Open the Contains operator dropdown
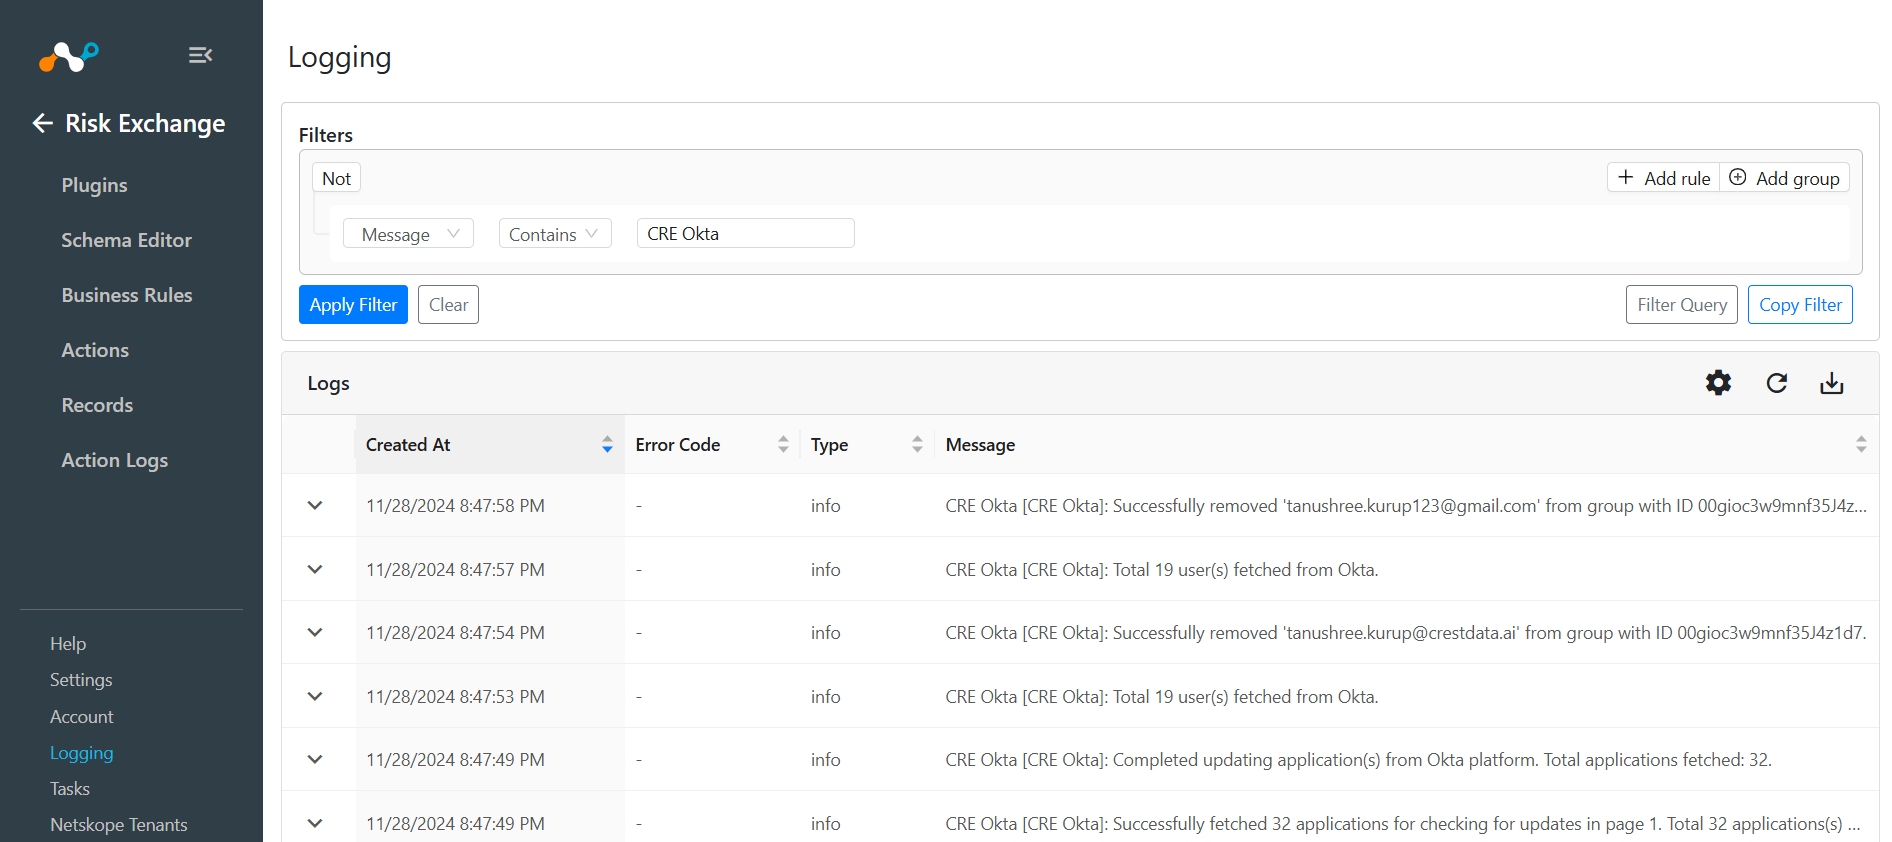 pos(555,234)
